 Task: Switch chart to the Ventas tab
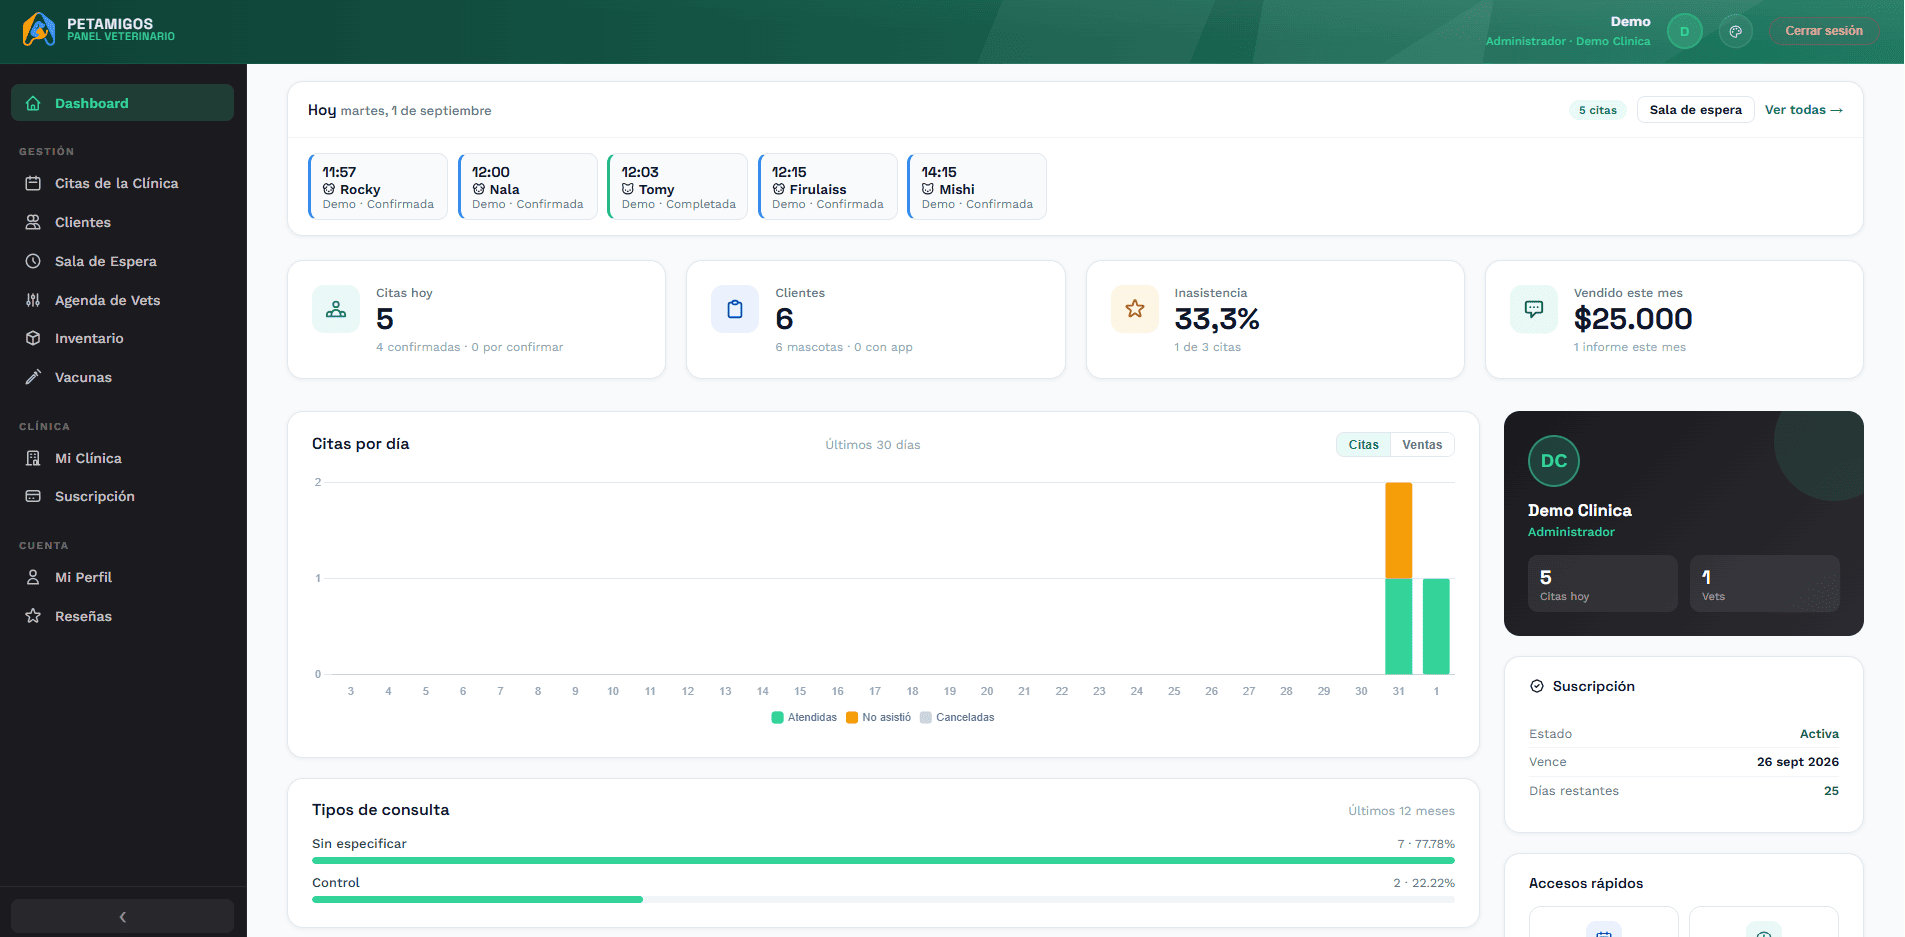coord(1422,445)
